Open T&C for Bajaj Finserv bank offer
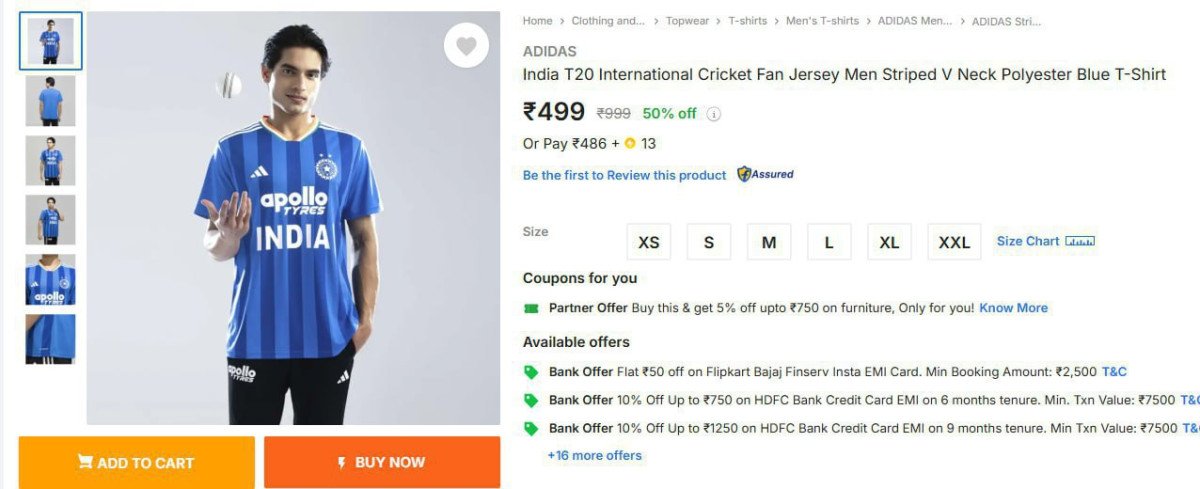 click(x=1114, y=372)
